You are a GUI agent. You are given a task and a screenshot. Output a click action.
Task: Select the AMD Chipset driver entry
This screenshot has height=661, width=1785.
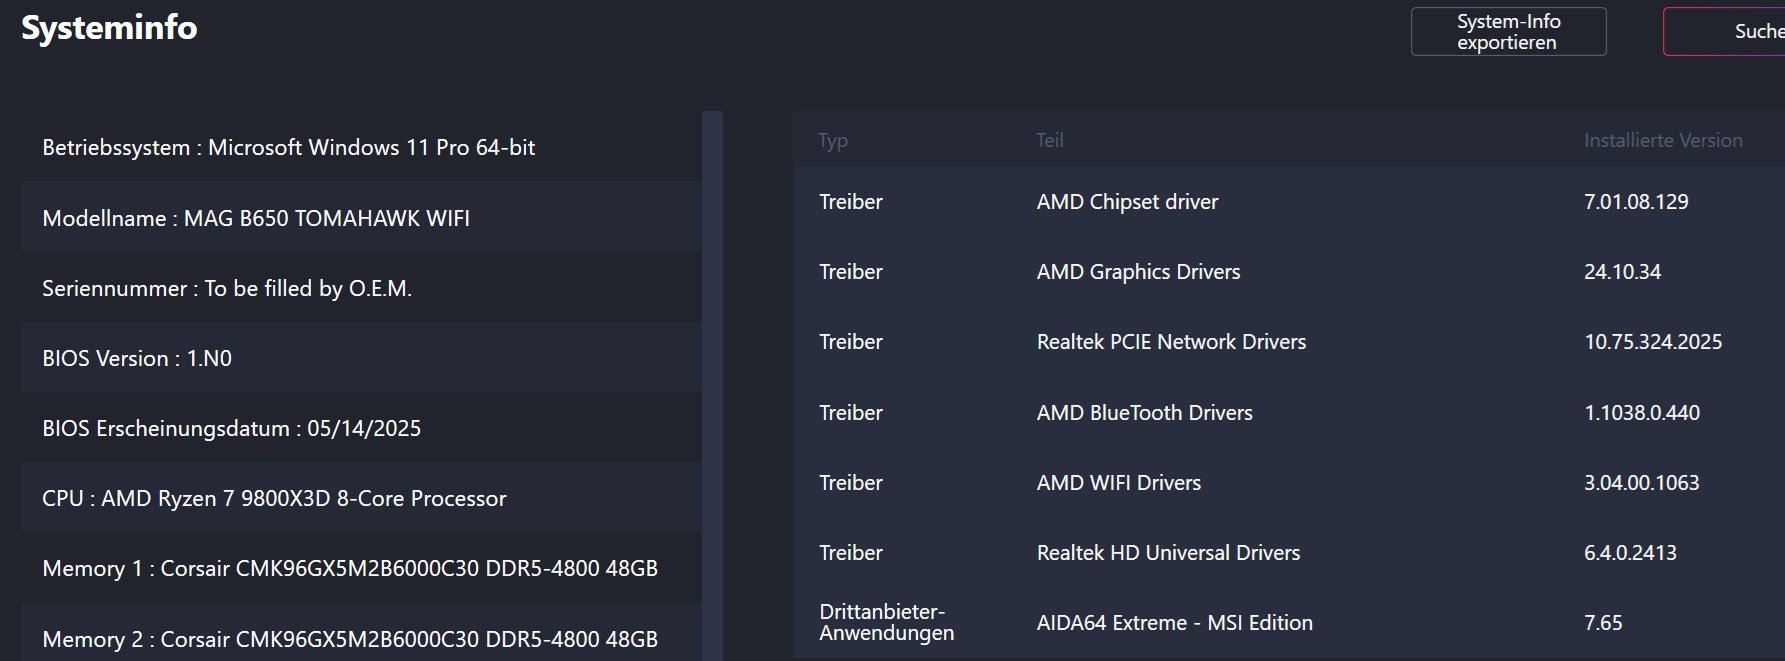1289,202
